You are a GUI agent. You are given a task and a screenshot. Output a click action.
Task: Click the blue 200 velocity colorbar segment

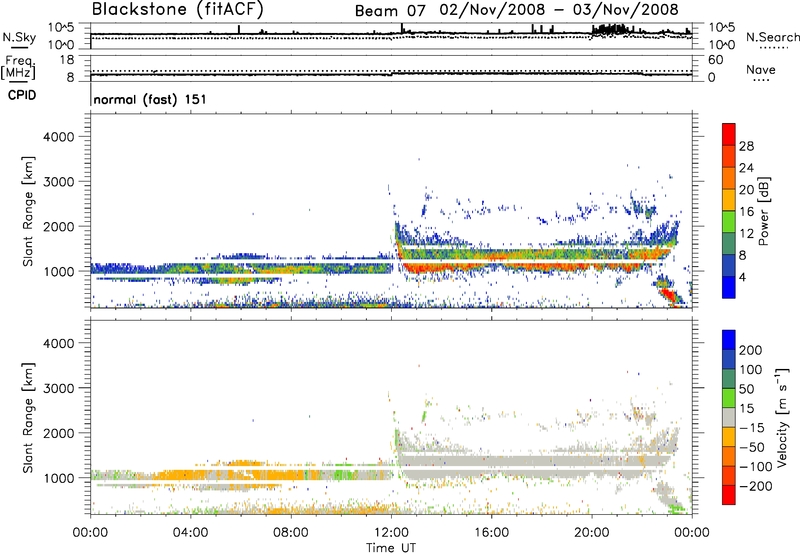pos(729,340)
